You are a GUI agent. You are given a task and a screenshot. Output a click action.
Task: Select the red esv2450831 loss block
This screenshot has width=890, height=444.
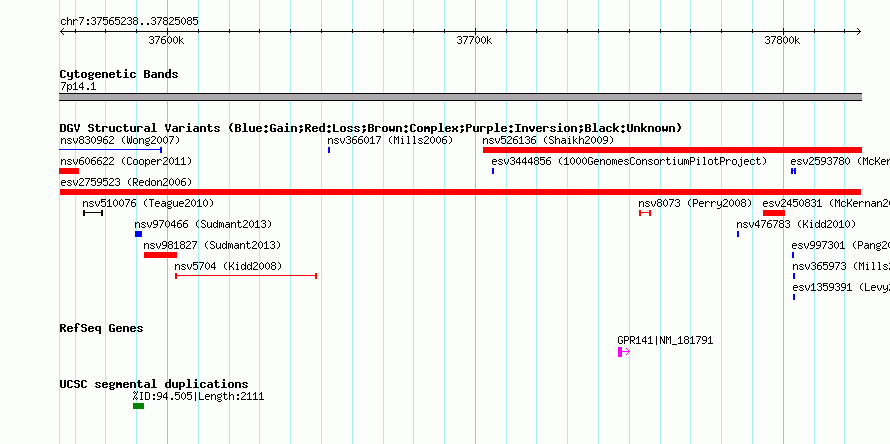774,213
